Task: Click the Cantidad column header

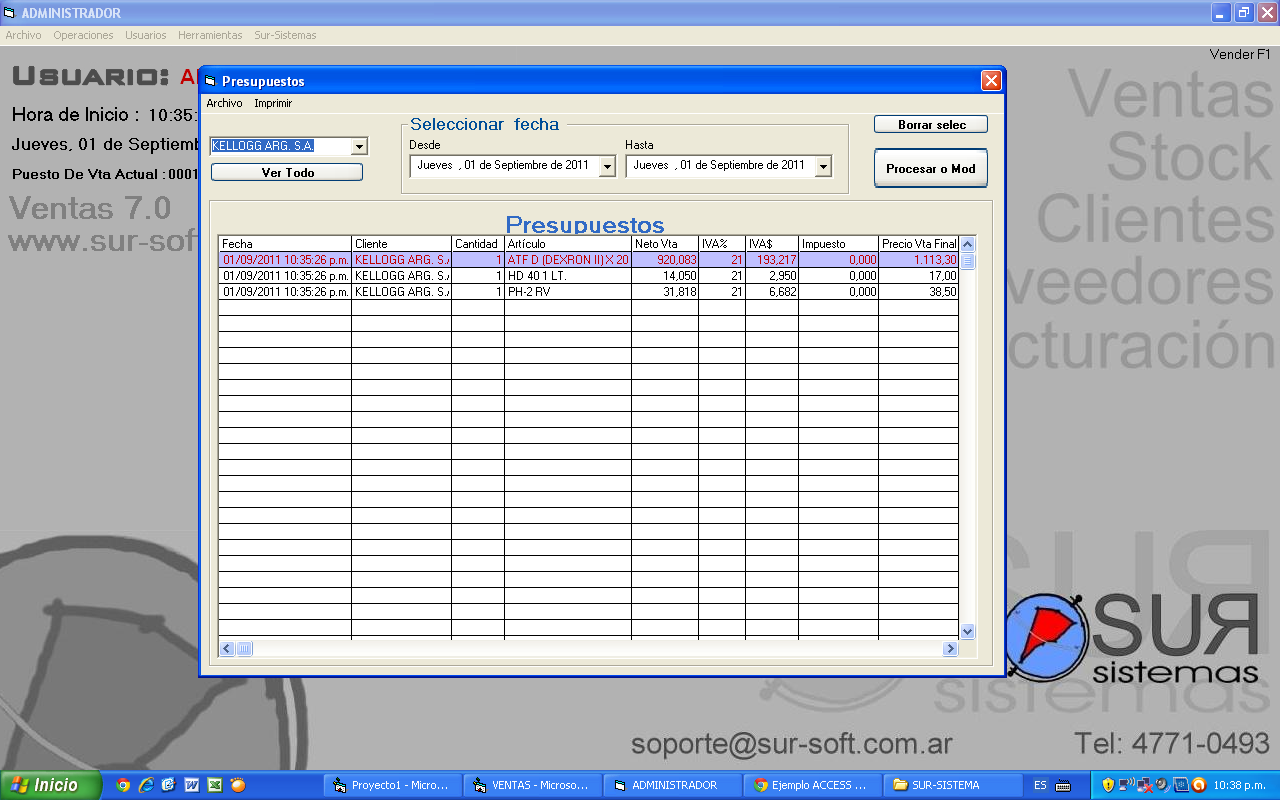Action: 478,244
